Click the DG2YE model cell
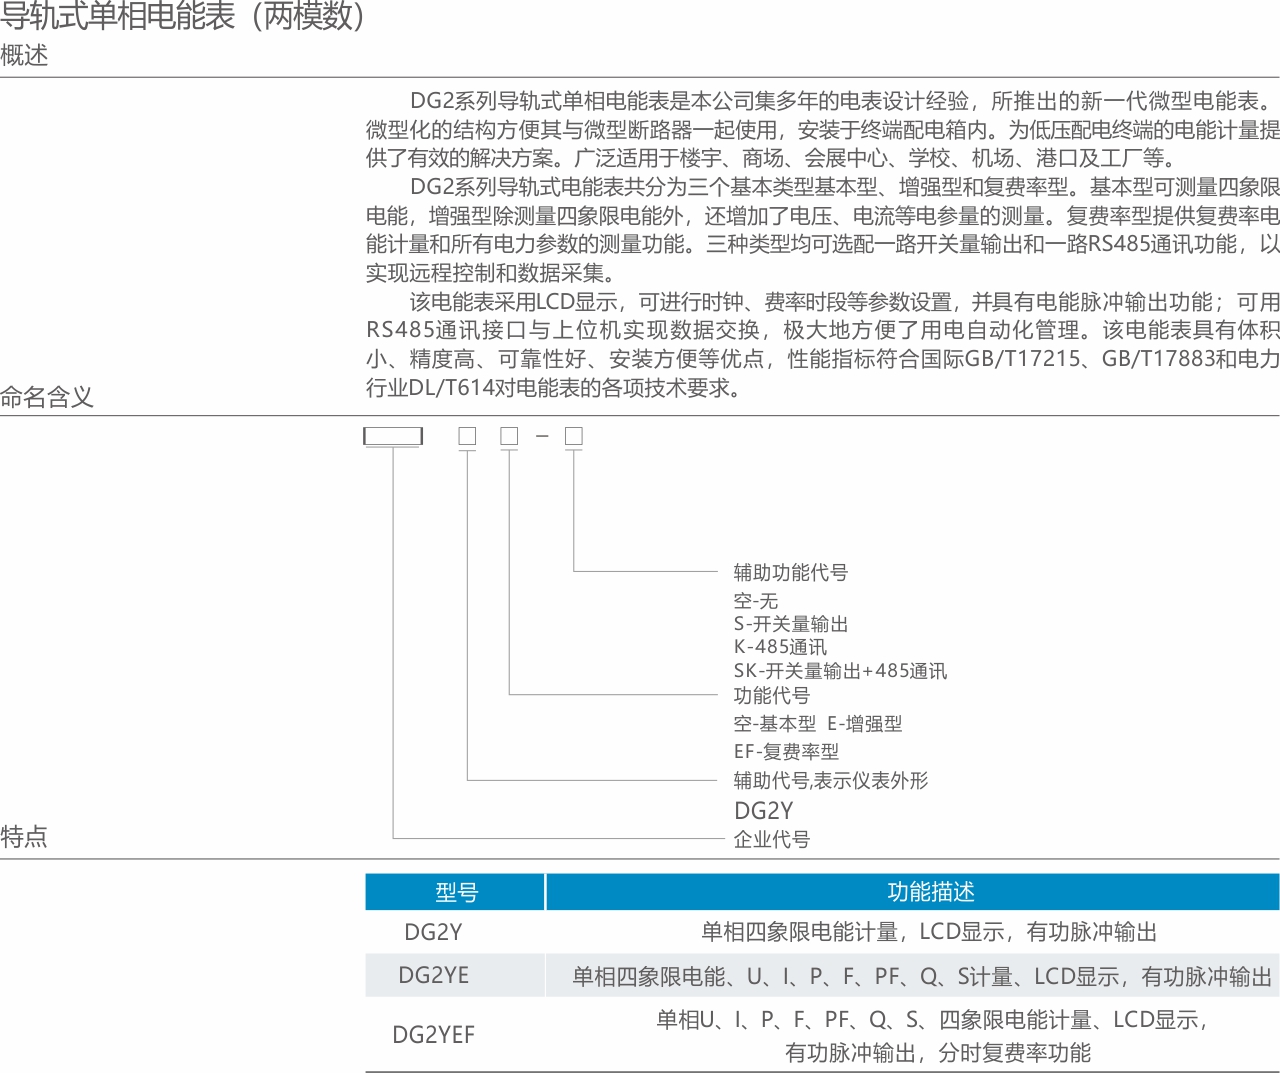Screen dimensions: 1280x1073 click(433, 975)
